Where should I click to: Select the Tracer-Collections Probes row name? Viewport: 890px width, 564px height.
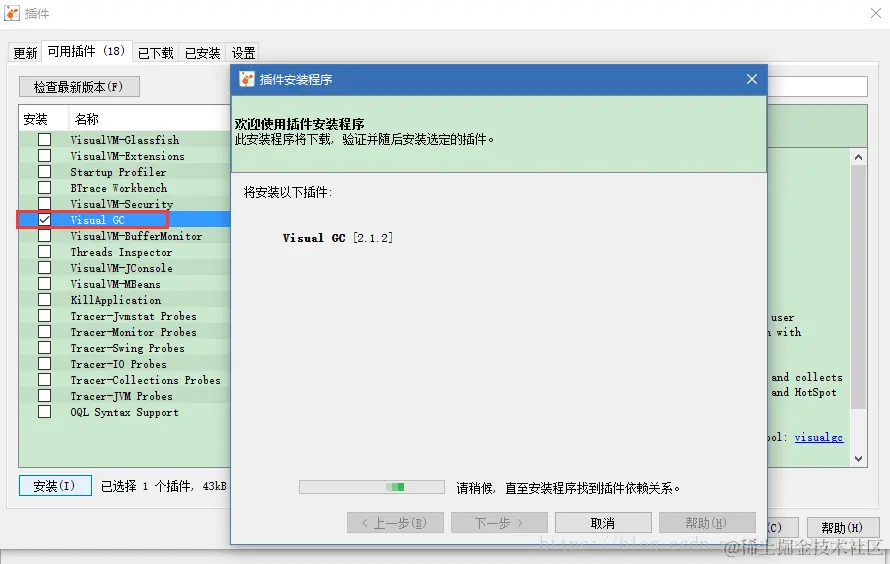click(x=145, y=380)
